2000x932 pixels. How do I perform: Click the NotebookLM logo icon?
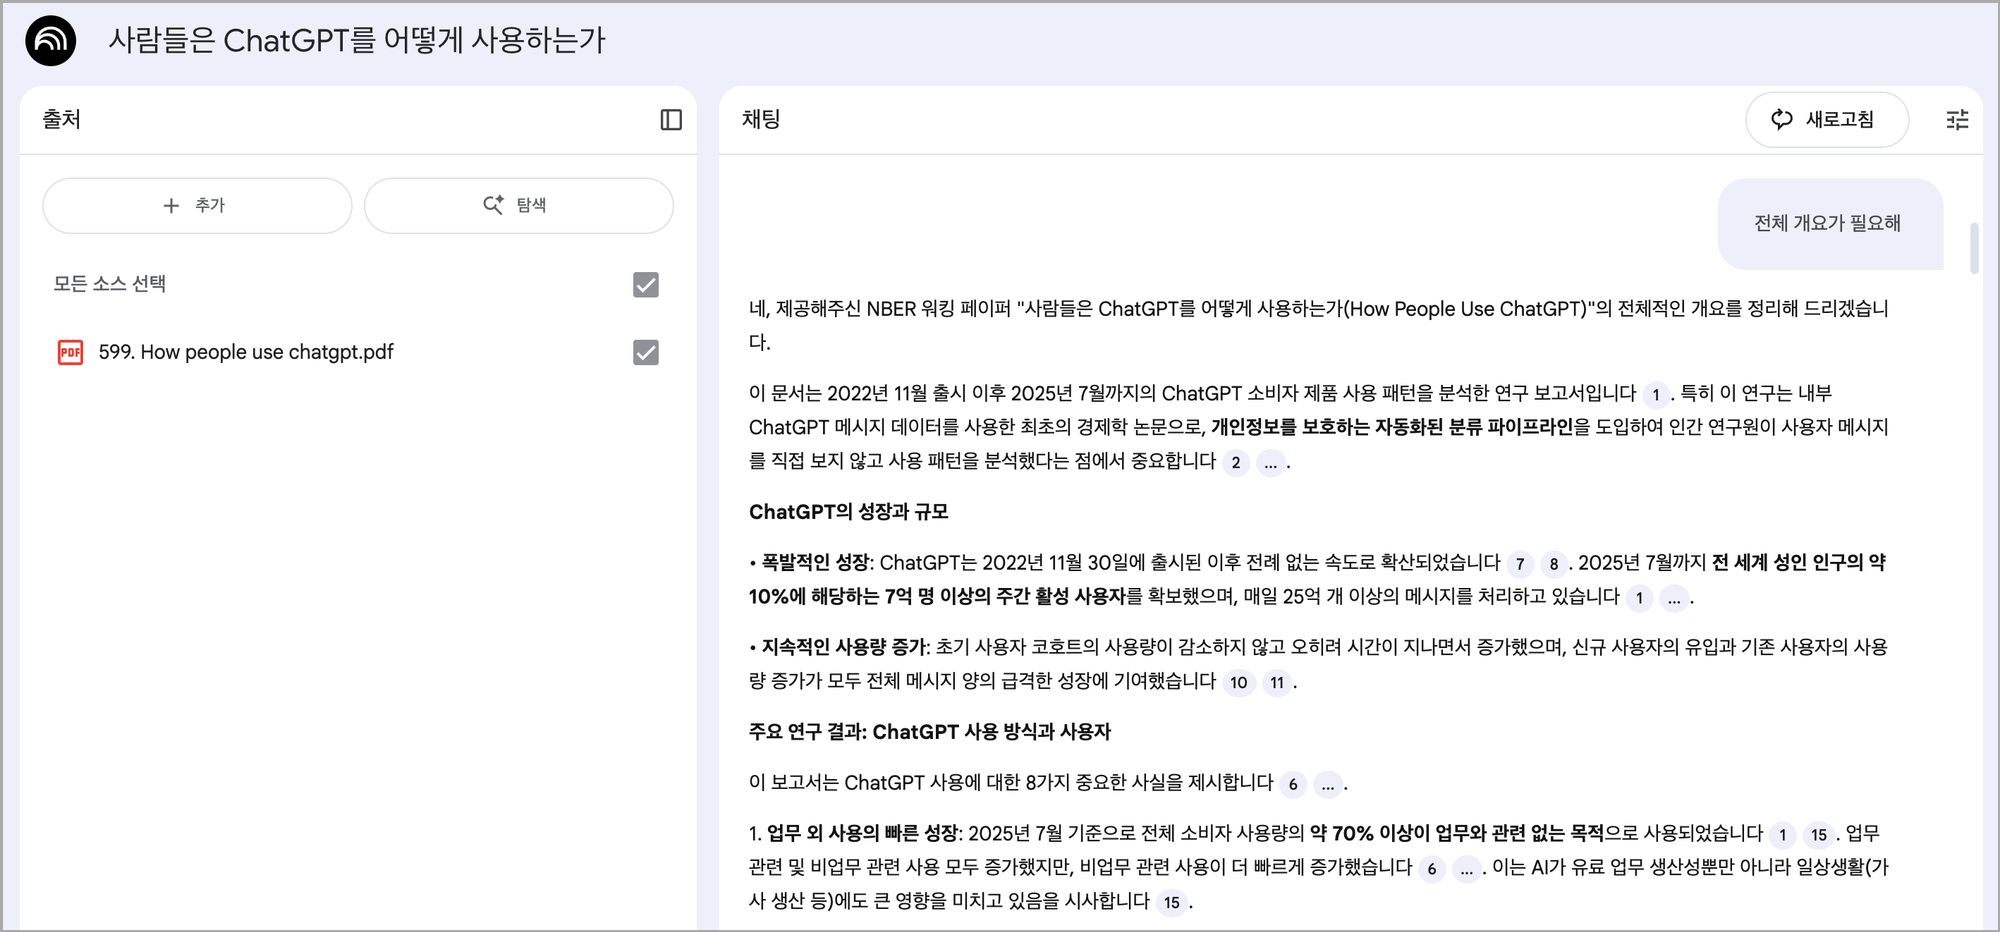pyautogui.click(x=51, y=41)
